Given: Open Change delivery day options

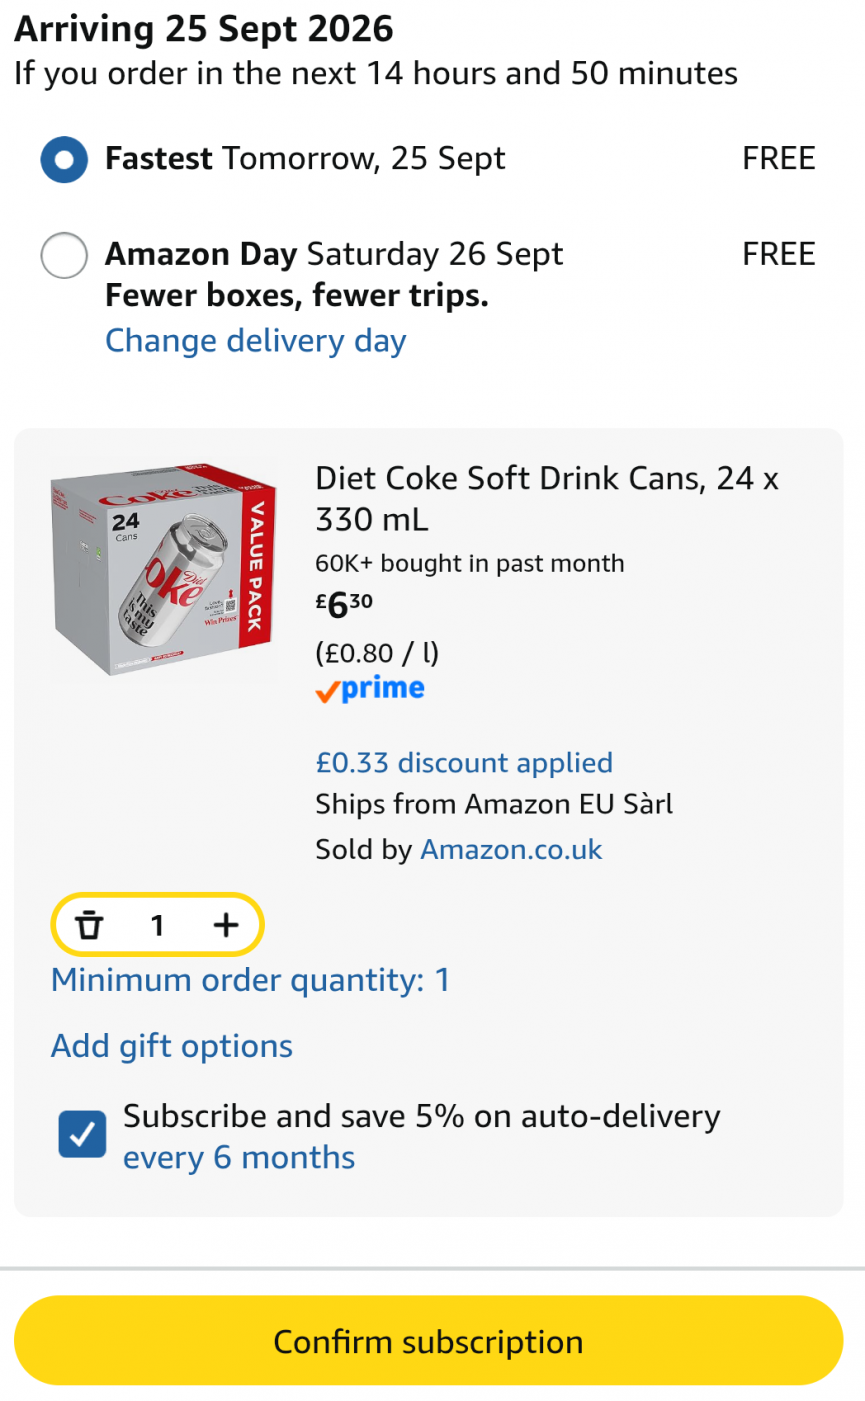Looking at the screenshot, I should tap(256, 340).
